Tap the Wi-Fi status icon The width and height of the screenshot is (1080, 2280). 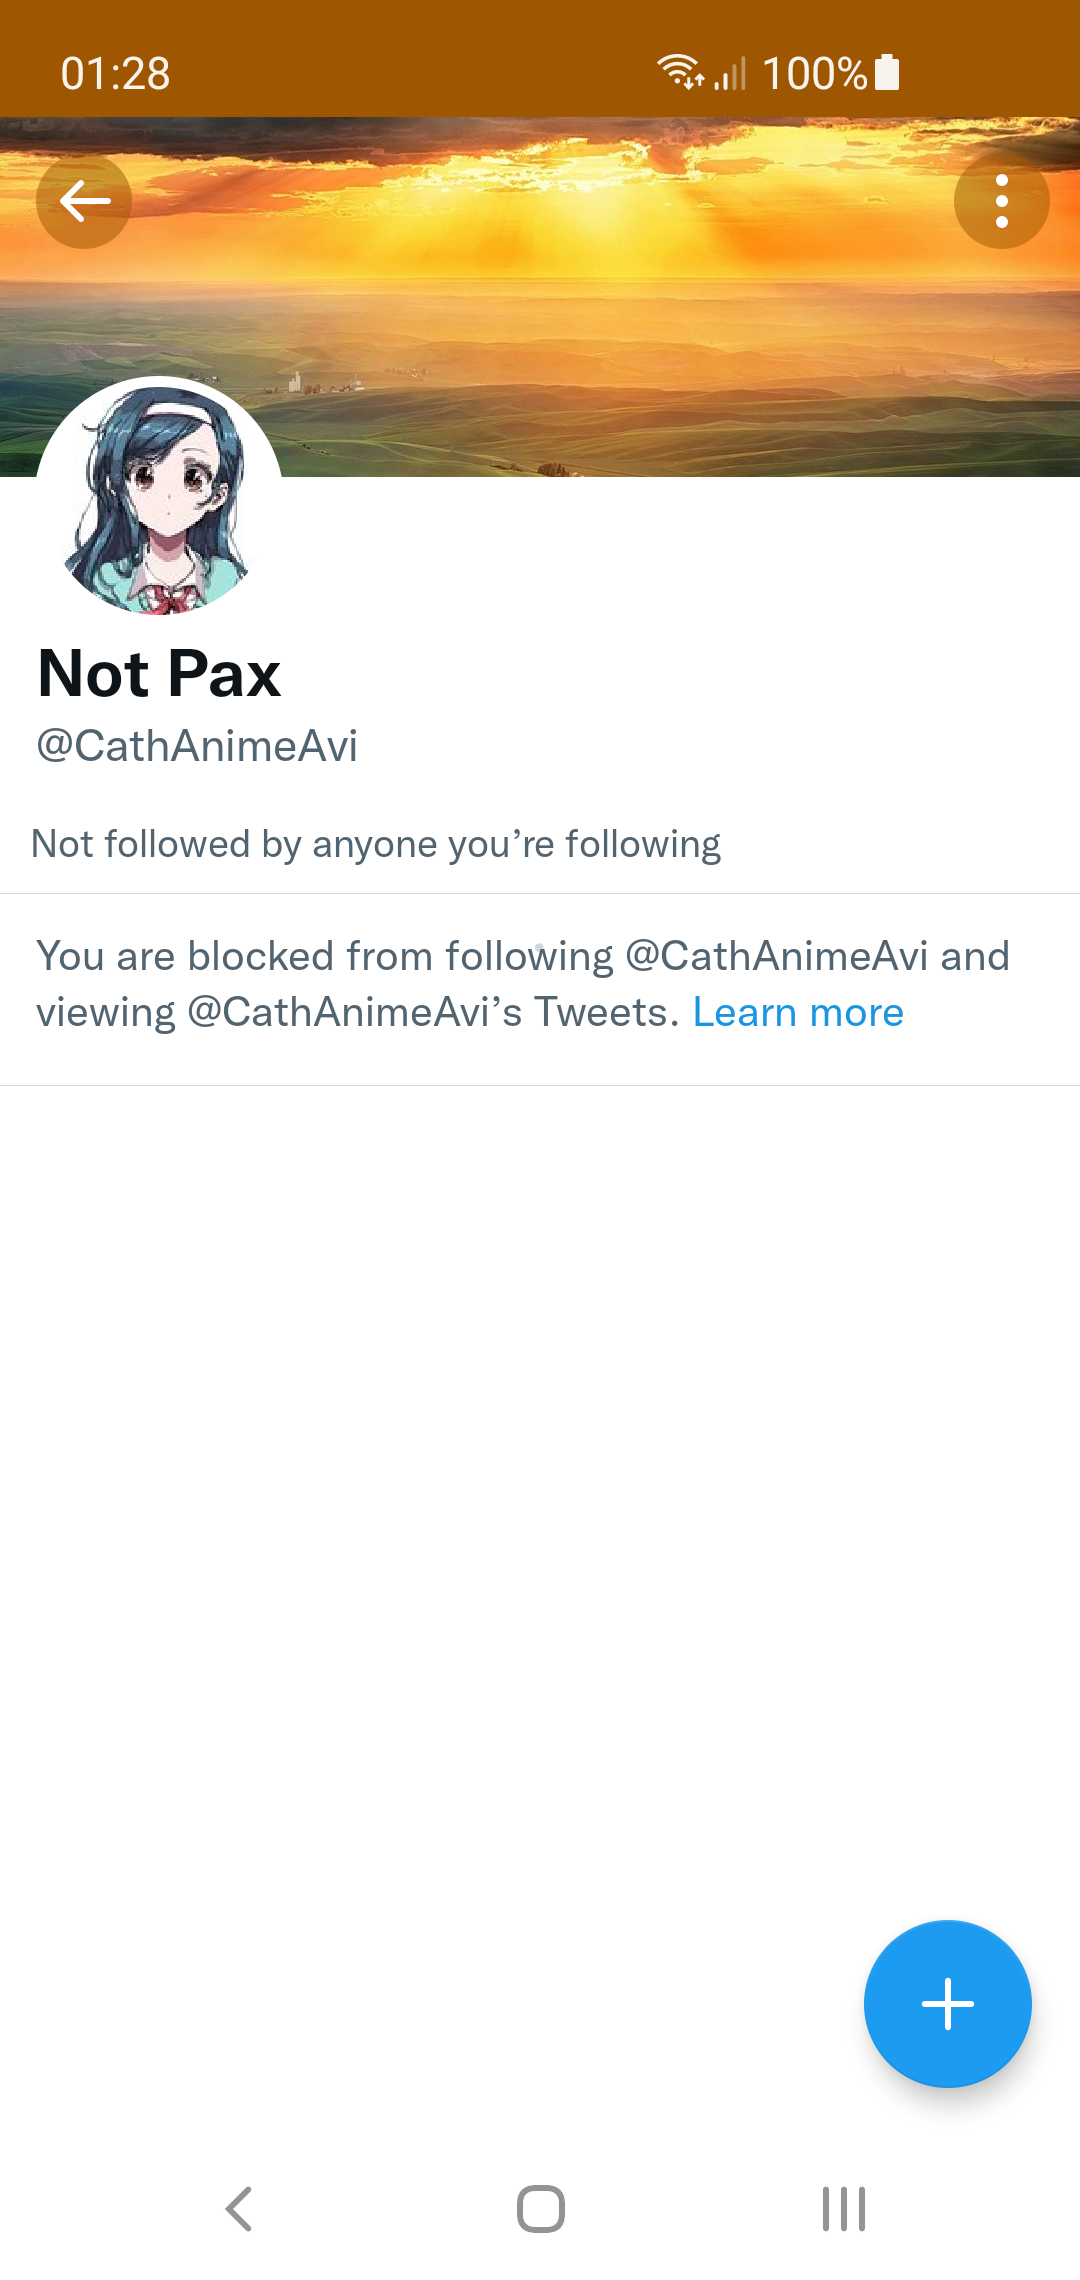(680, 72)
